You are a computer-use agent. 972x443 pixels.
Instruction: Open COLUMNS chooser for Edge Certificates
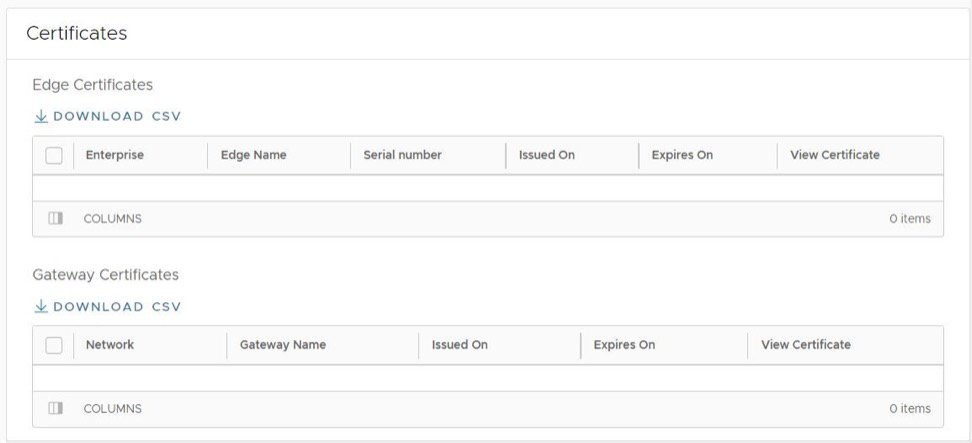pos(112,220)
